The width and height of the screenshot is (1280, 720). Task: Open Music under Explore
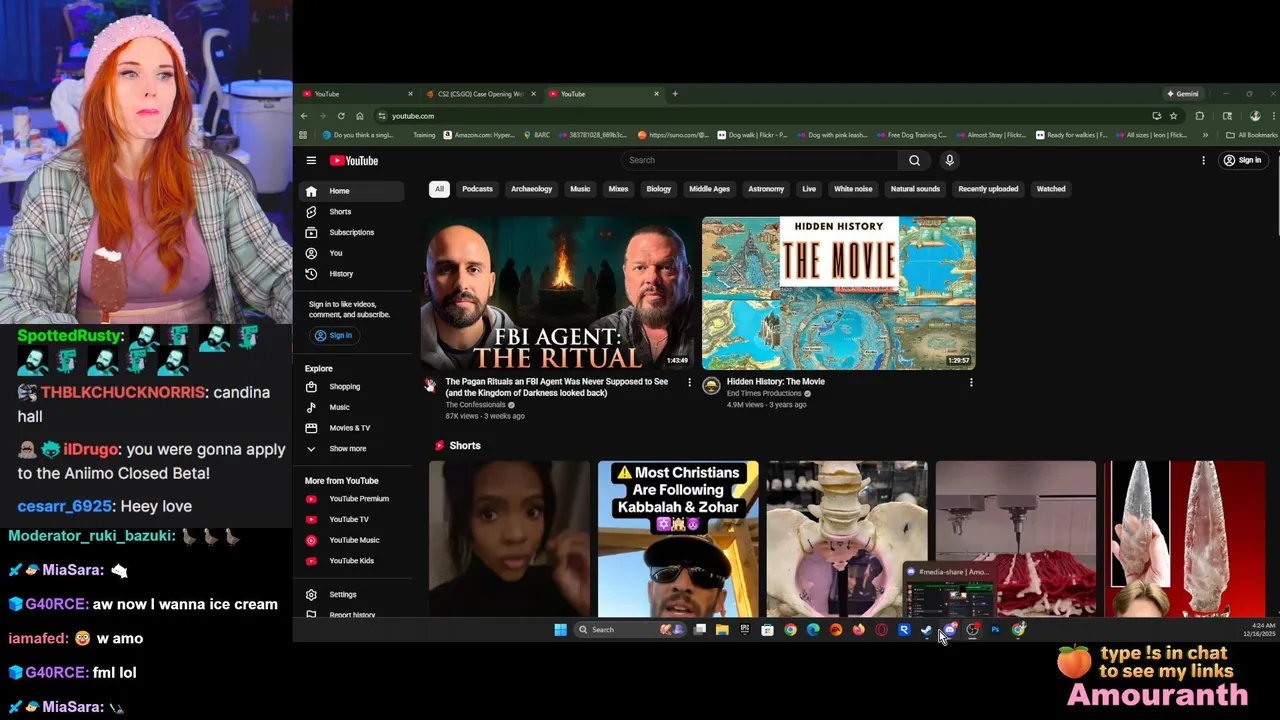(350, 407)
